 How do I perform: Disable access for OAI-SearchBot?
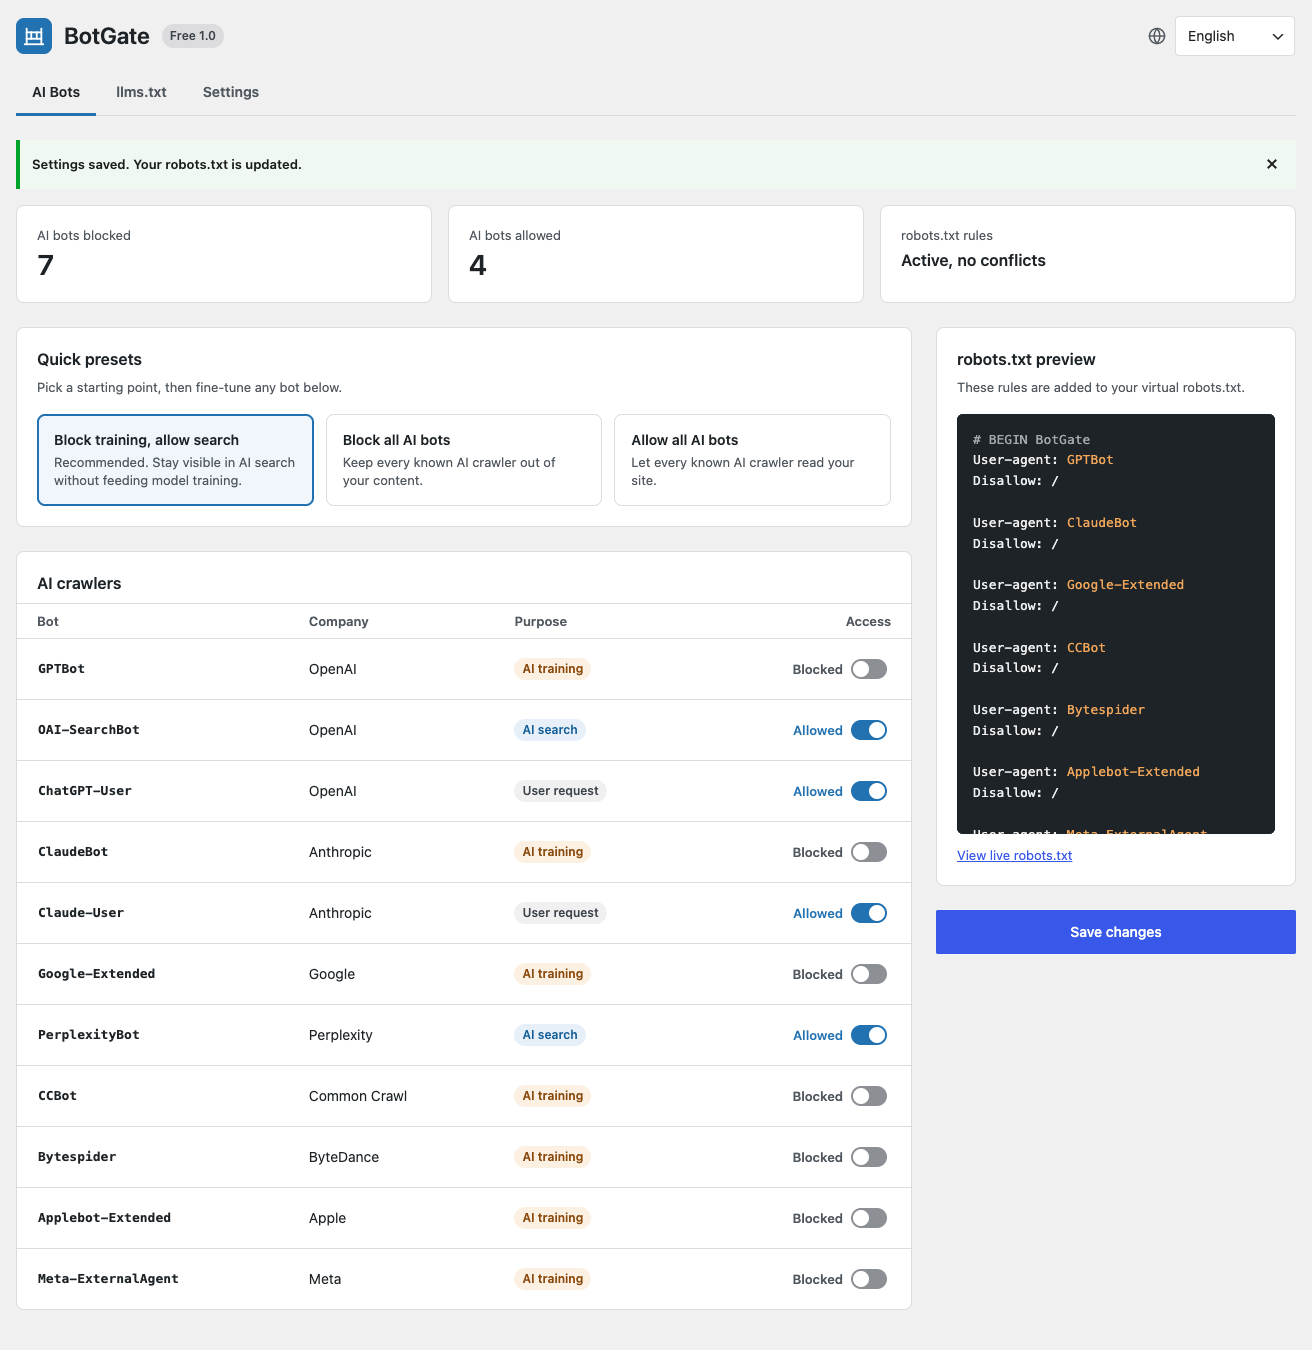(869, 730)
